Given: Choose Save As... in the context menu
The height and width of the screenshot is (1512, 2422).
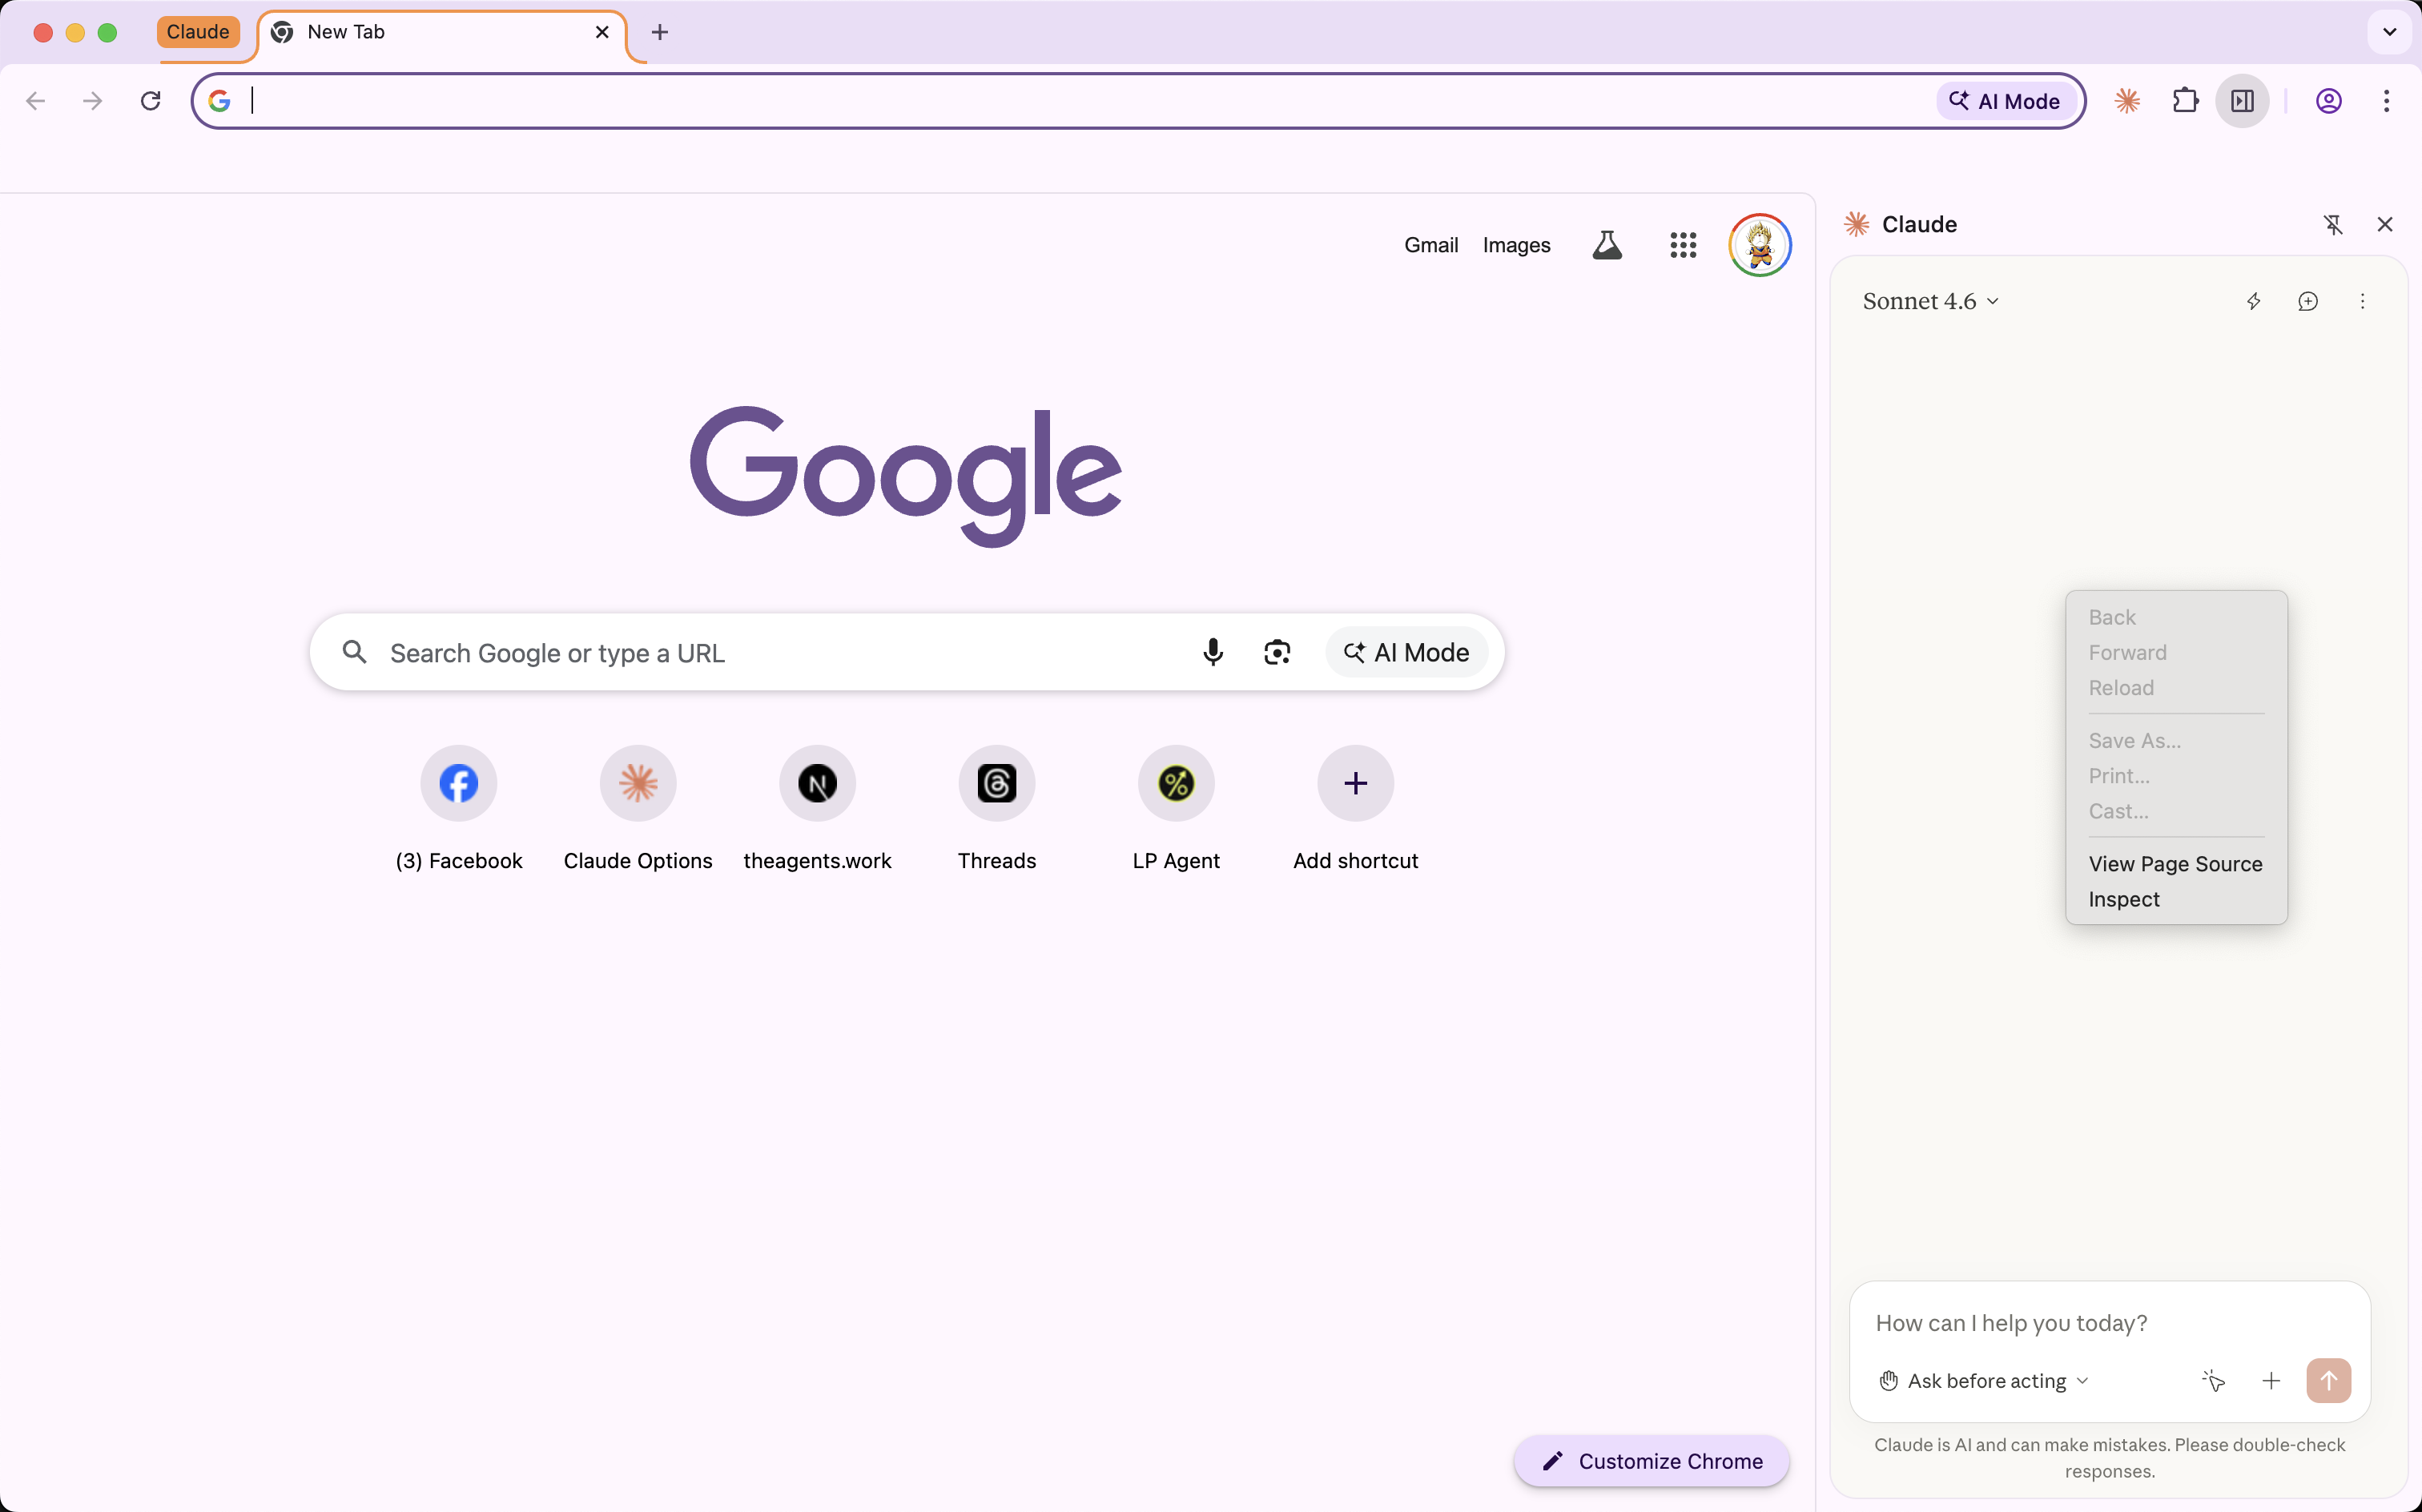Looking at the screenshot, I should 2176,740.
